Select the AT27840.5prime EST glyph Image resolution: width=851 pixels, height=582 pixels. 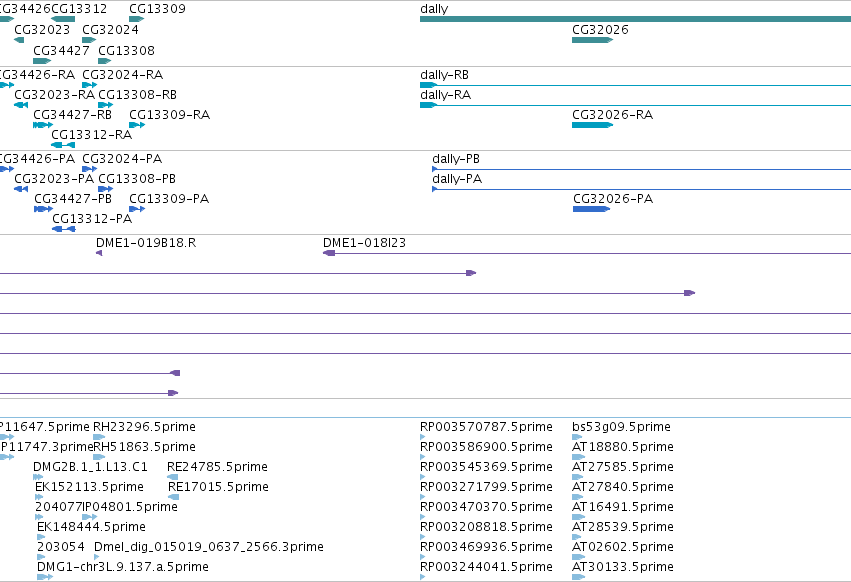577,497
